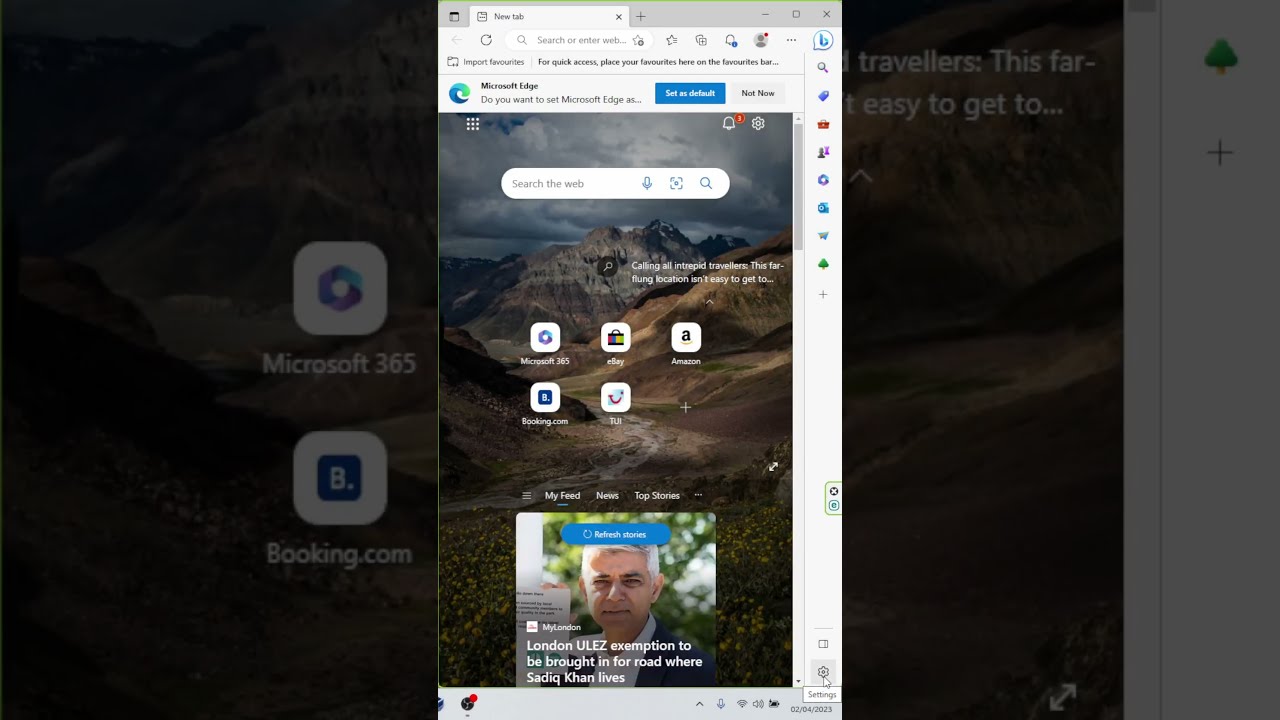
Task: Open the profile avatar menu
Action: click(x=761, y=40)
